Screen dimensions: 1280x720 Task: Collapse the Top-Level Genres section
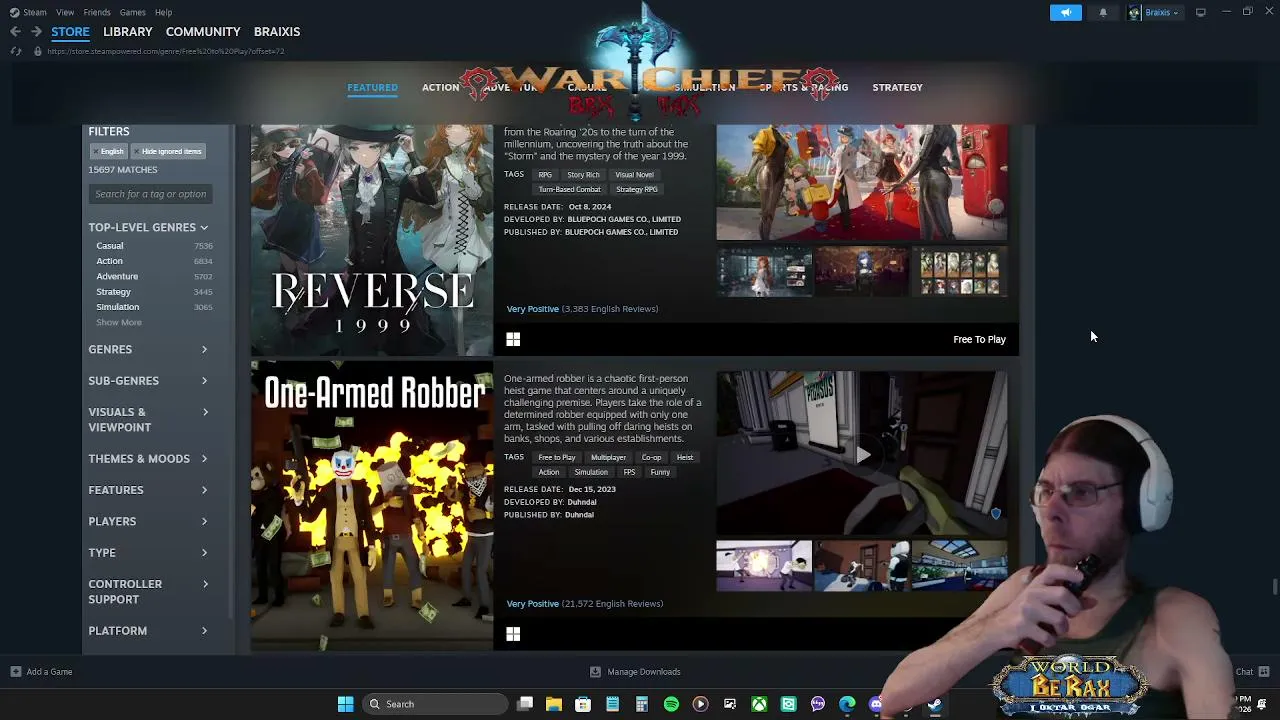pos(148,227)
